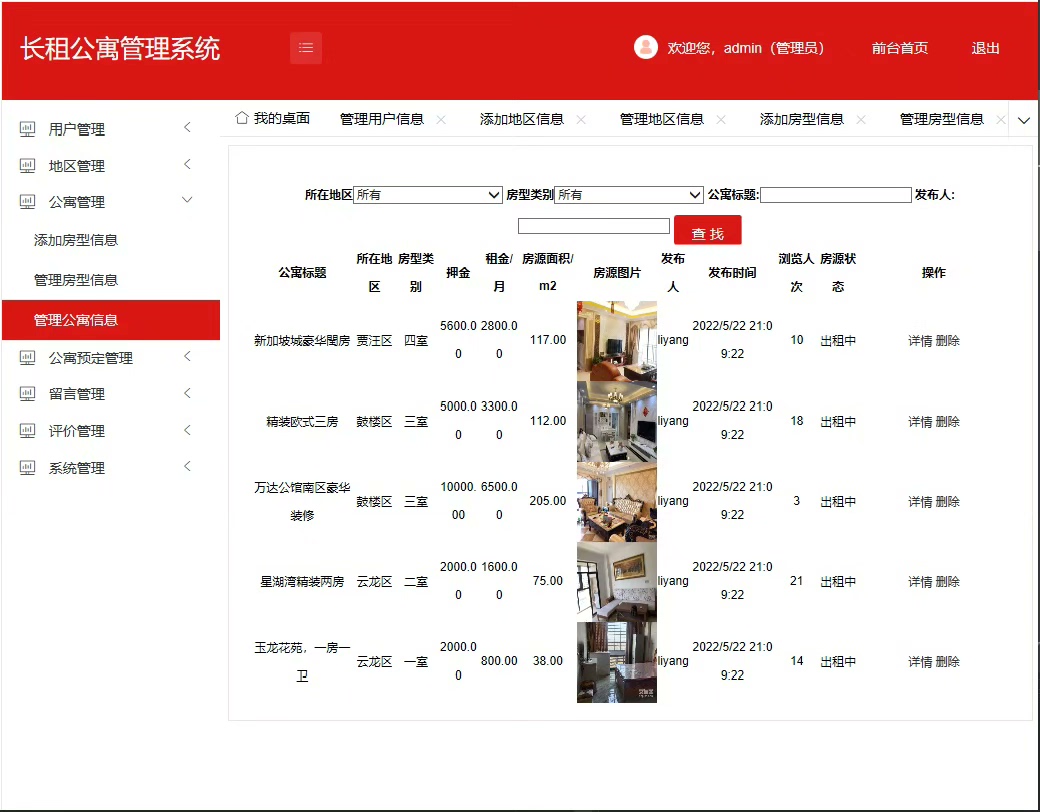Expand the 系统管理 menu chevron

pyautogui.click(x=188, y=466)
